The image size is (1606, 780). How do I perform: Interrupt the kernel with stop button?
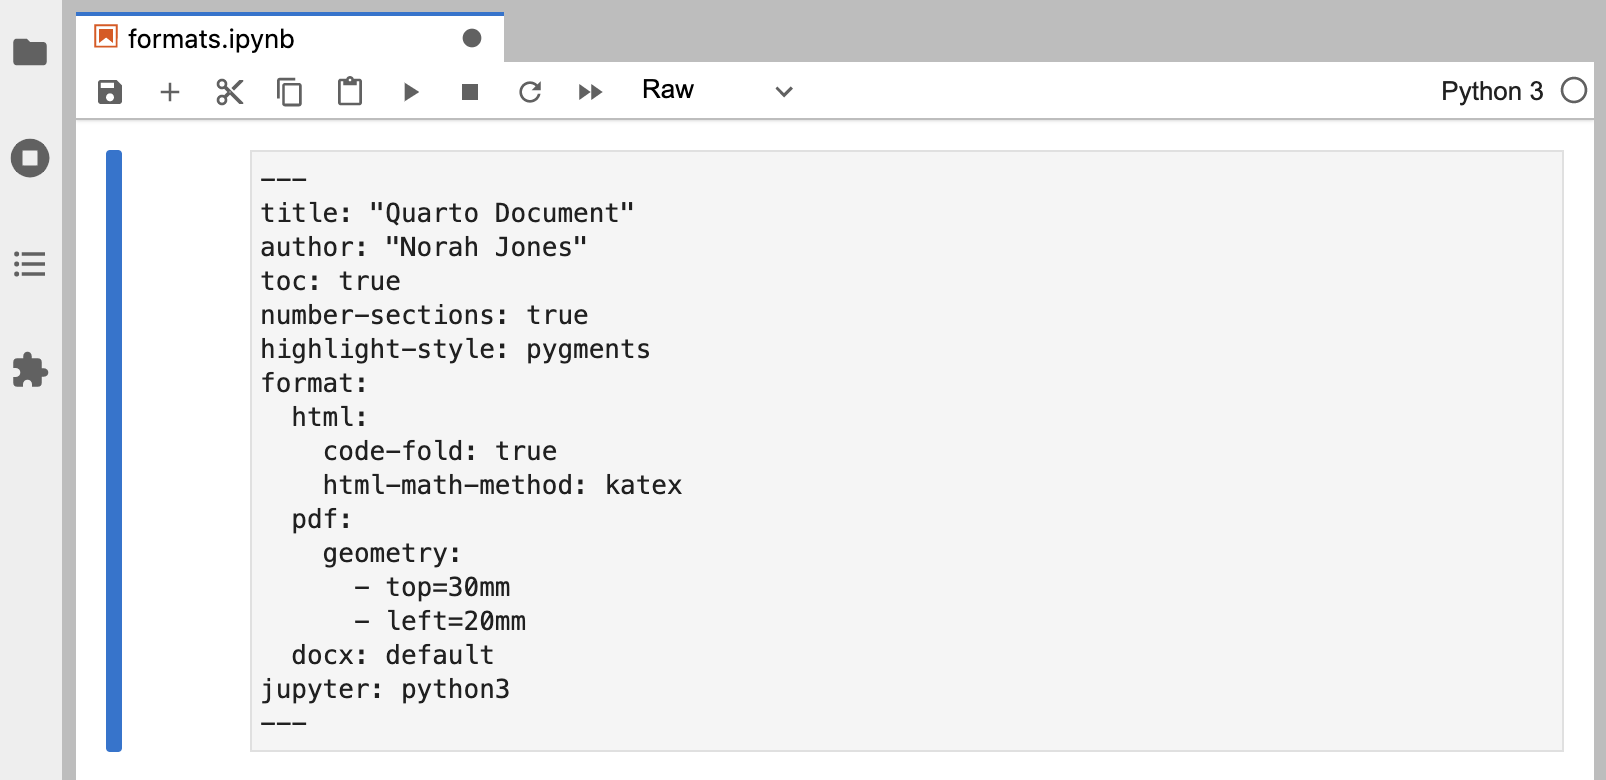pyautogui.click(x=470, y=92)
